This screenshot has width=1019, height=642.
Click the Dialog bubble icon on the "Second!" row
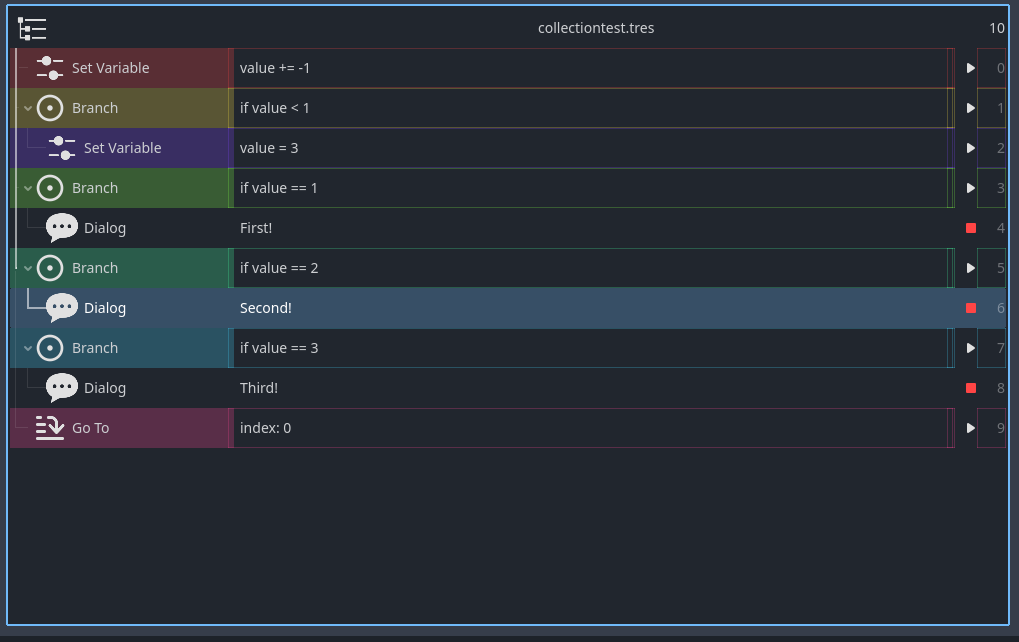pos(61,307)
